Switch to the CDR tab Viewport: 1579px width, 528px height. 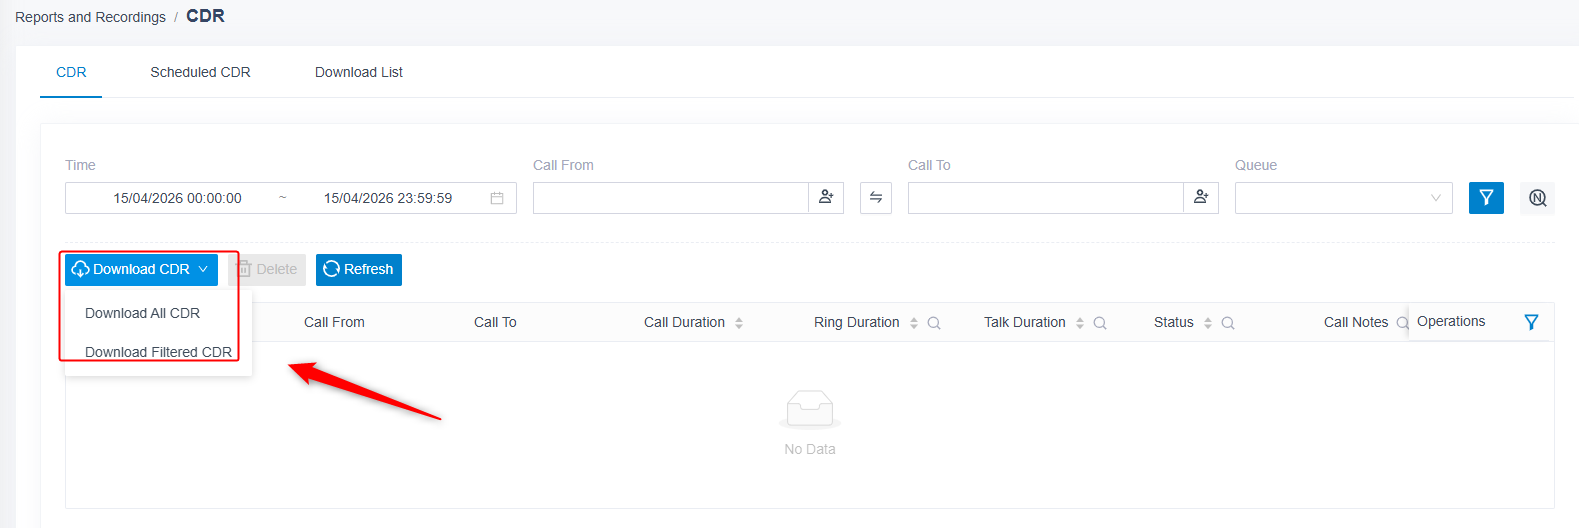(71, 72)
